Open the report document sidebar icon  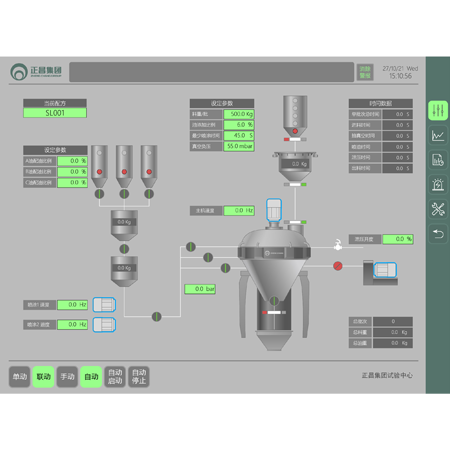438,160
